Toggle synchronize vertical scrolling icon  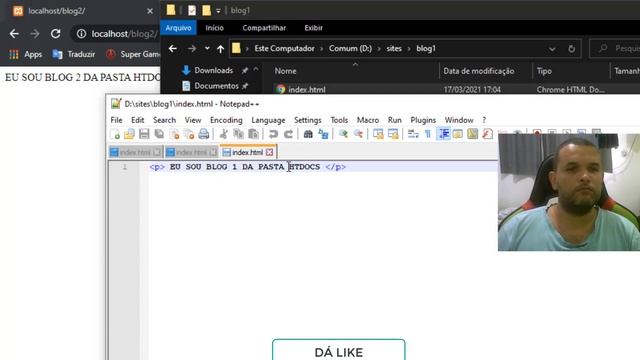(378, 134)
